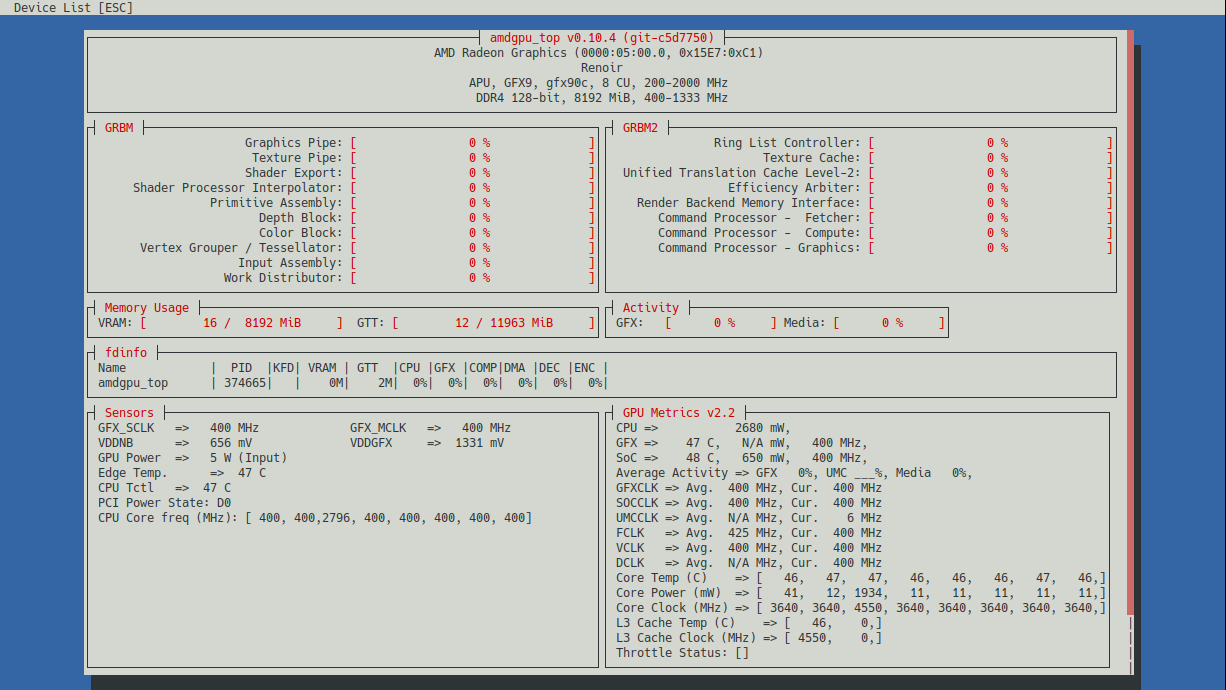Click the Color Block label
The width and height of the screenshot is (1226, 690).
tap(300, 233)
